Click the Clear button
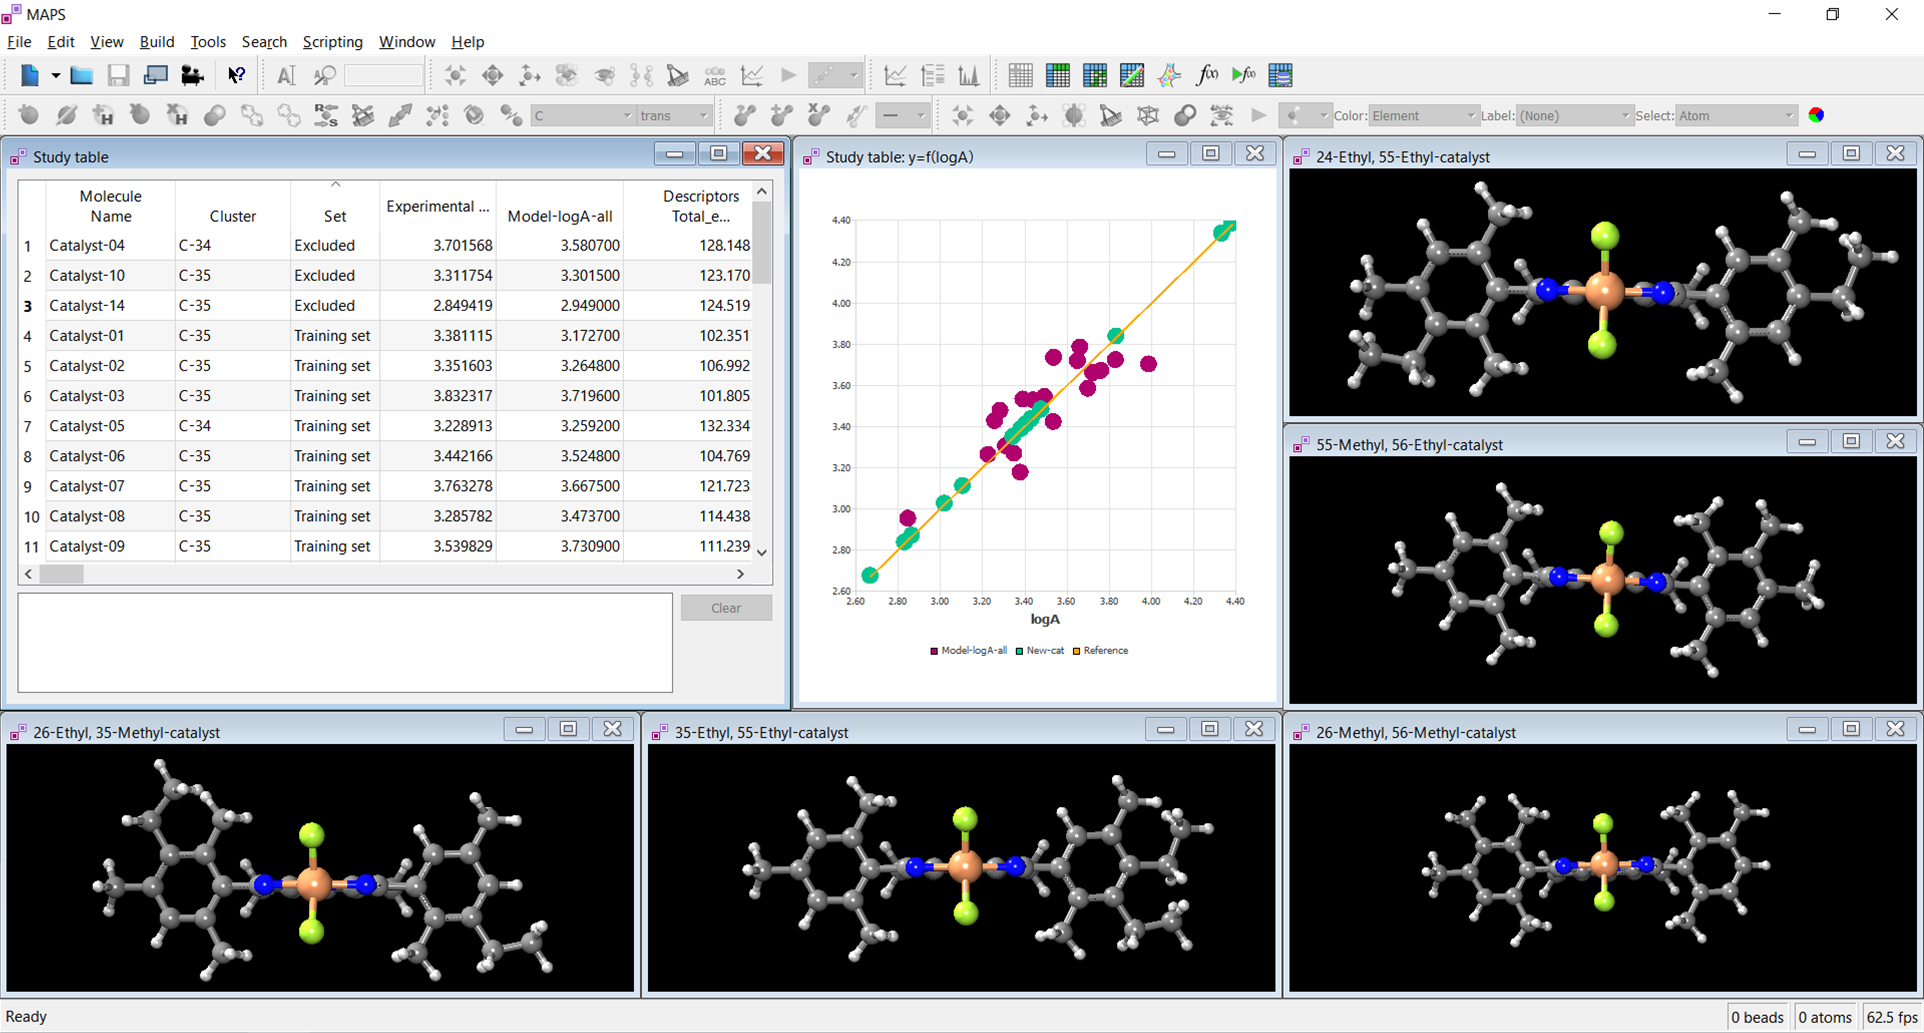The height and width of the screenshot is (1033, 1924). [726, 608]
